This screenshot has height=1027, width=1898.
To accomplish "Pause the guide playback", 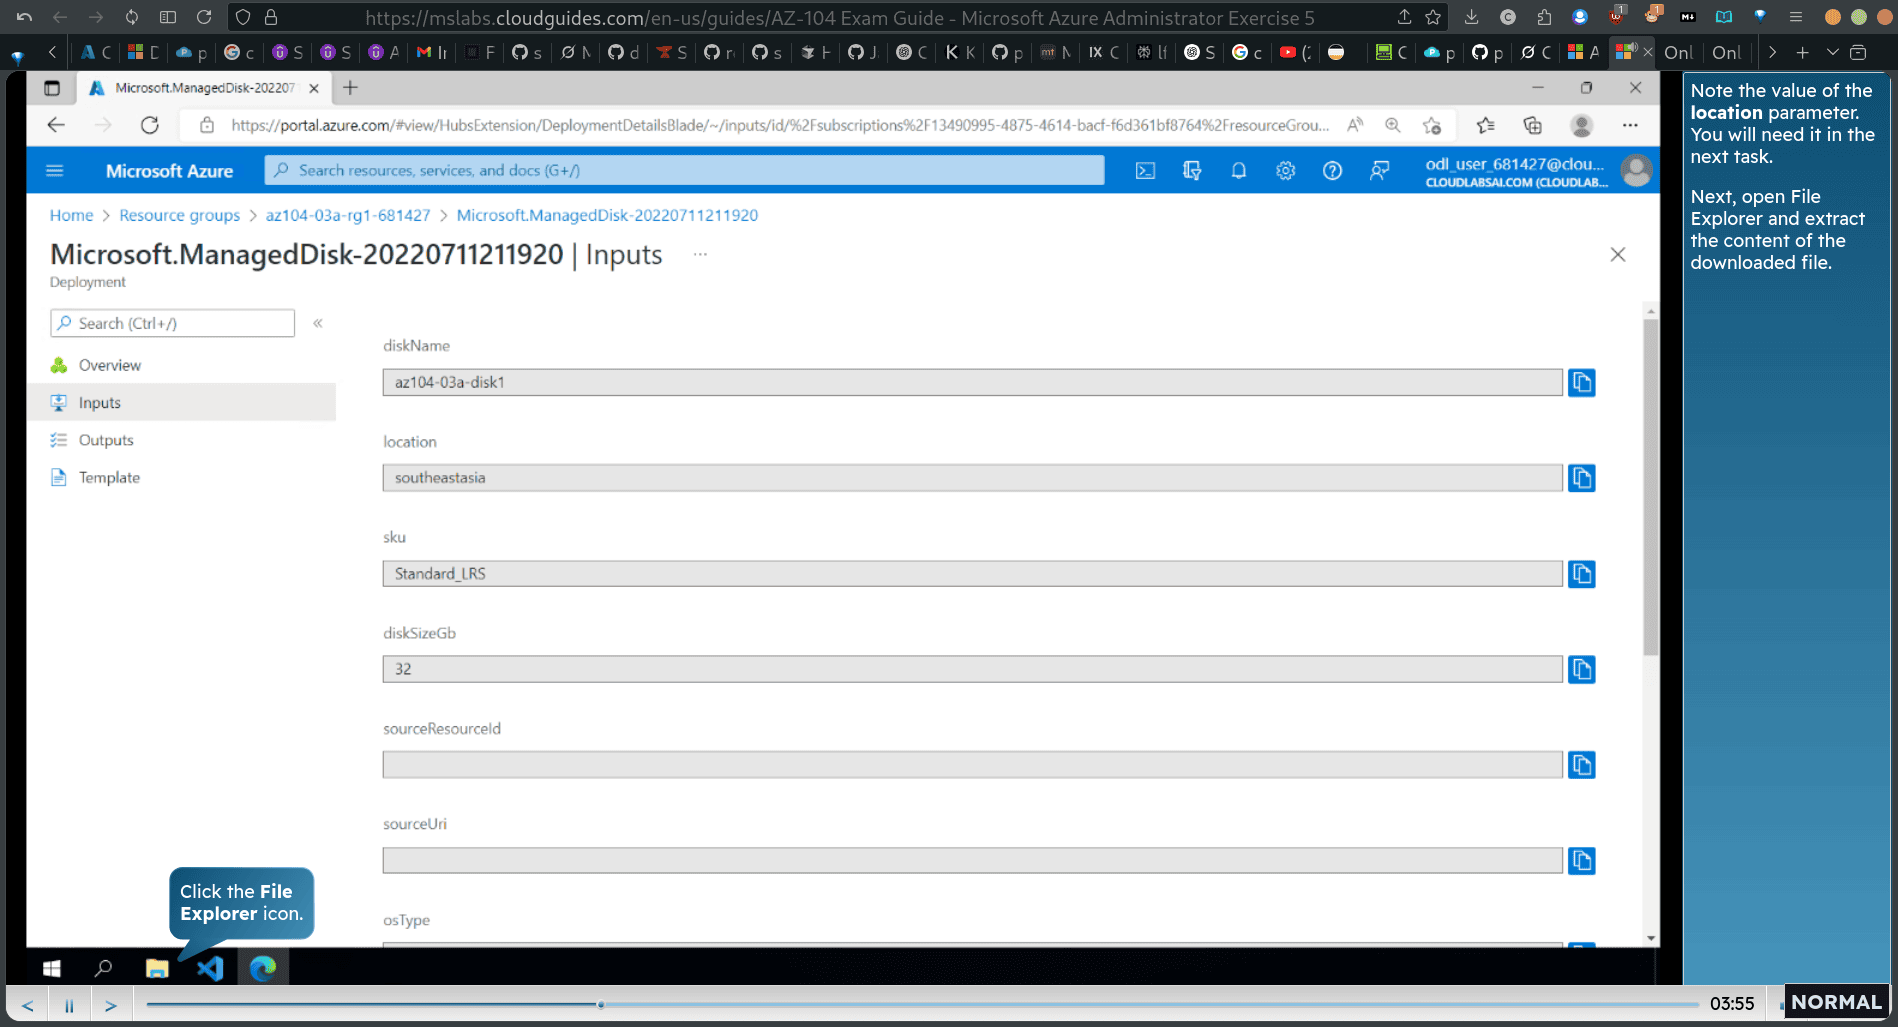I will point(69,1005).
